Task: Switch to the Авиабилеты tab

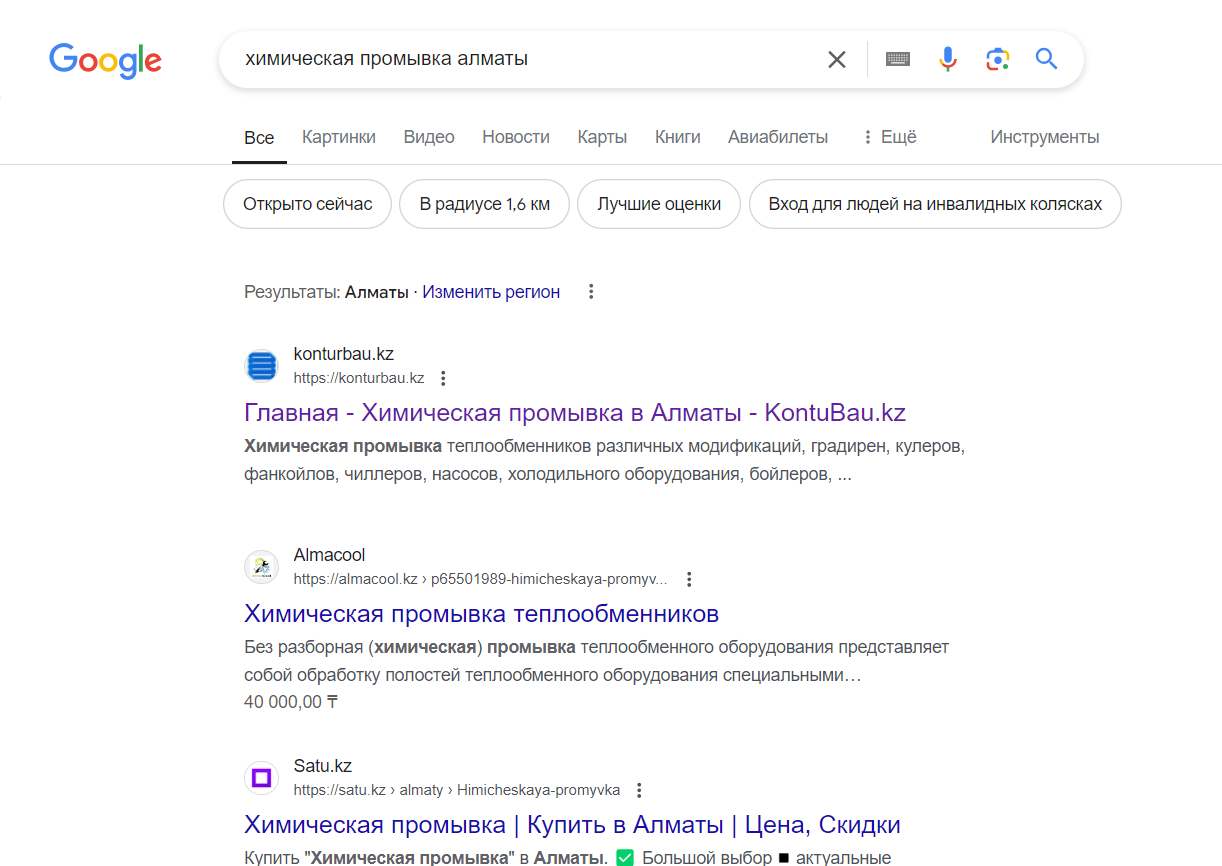Action: 778,137
